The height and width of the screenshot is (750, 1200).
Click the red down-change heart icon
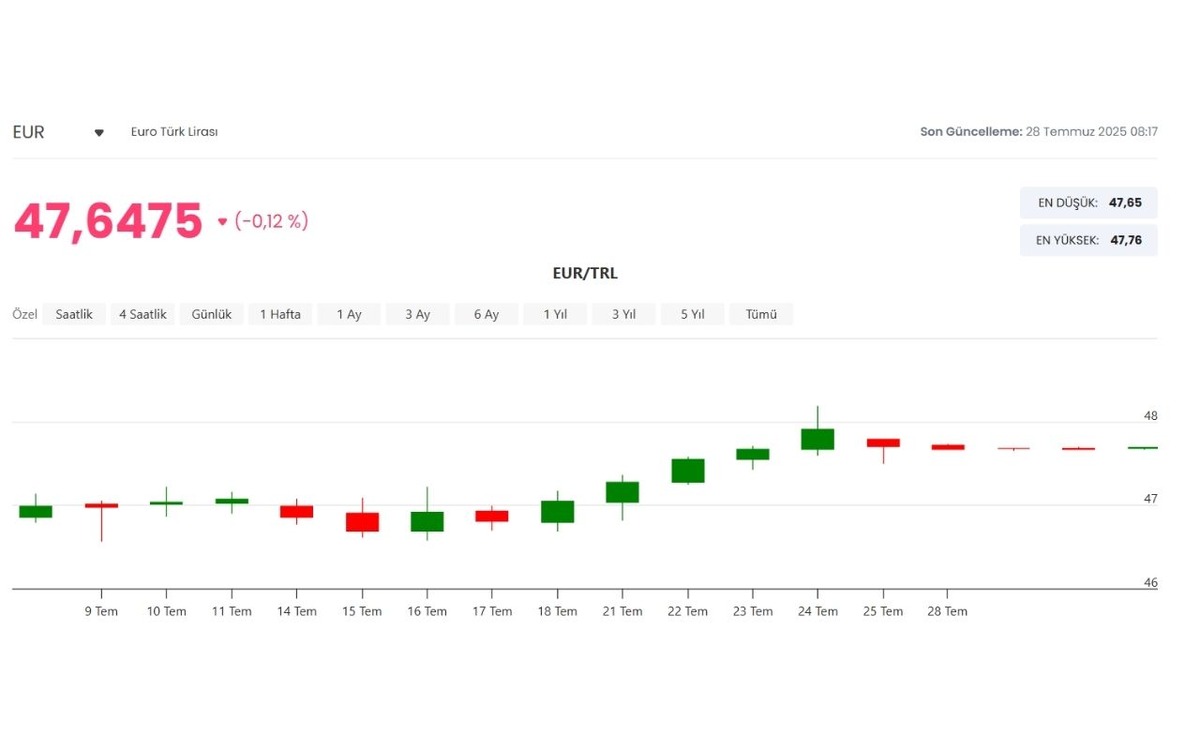(x=222, y=222)
